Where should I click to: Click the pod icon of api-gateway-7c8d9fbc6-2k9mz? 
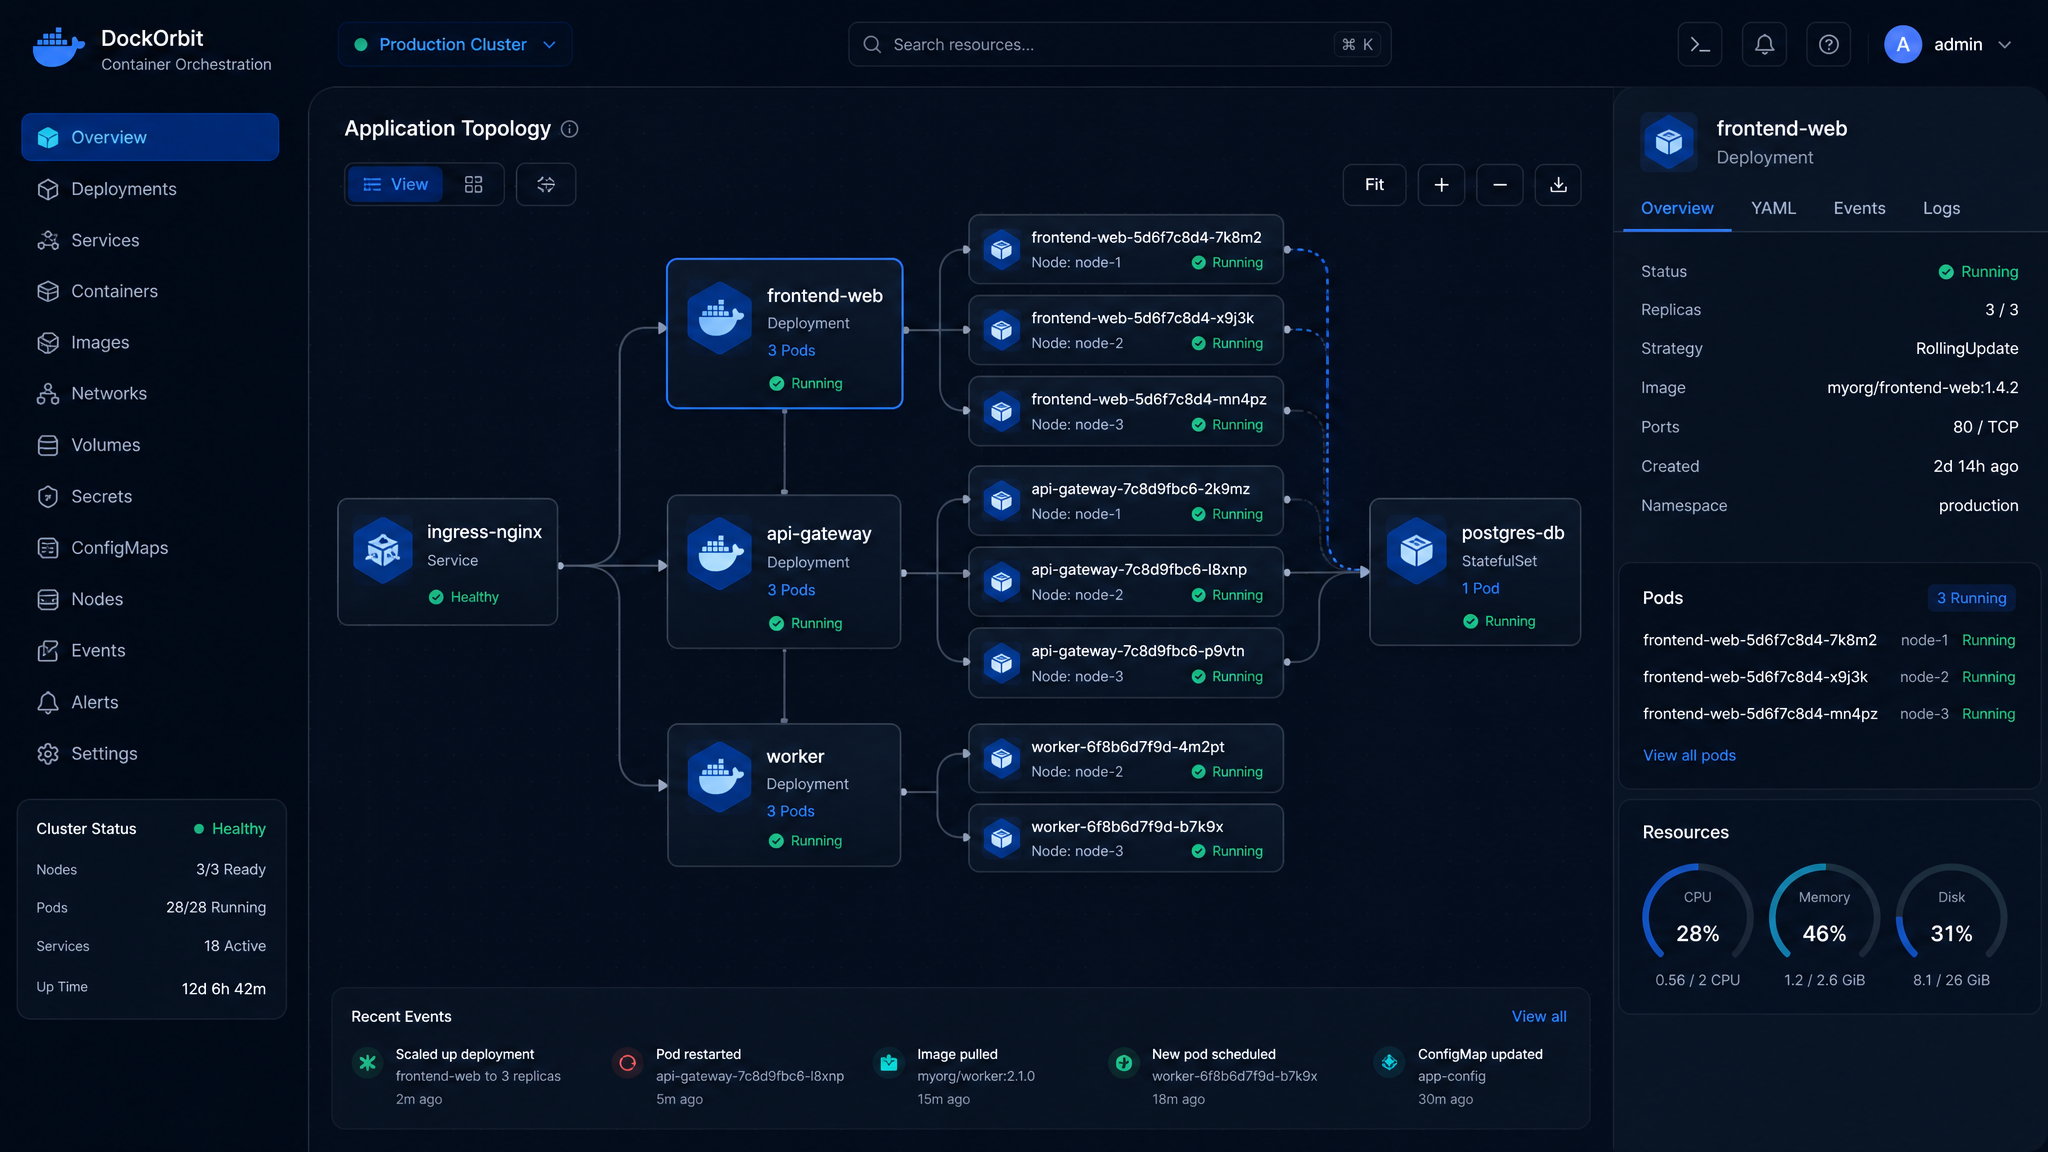tap(1001, 501)
